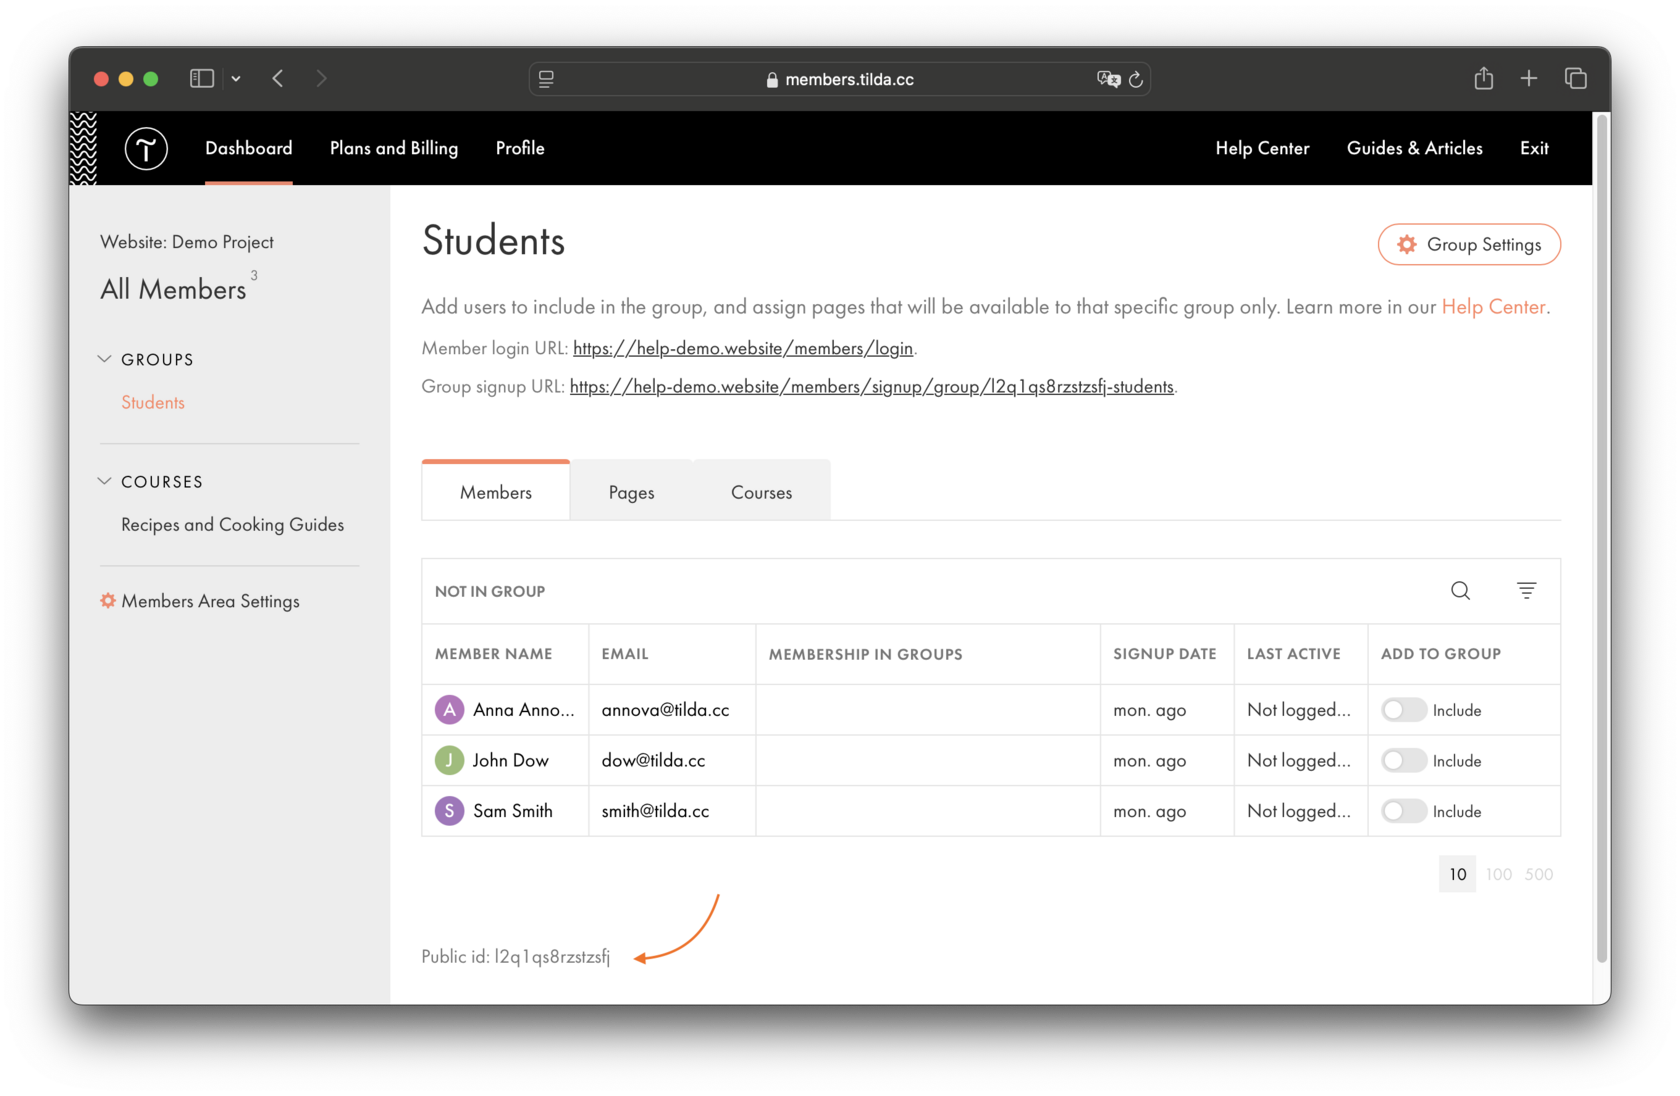Switch to the Pages tab

[x=631, y=491]
